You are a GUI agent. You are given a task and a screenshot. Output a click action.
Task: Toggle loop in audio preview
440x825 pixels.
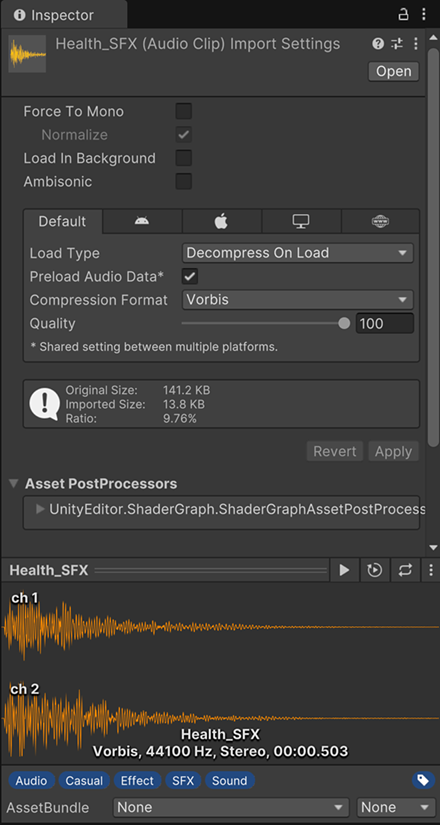point(405,570)
